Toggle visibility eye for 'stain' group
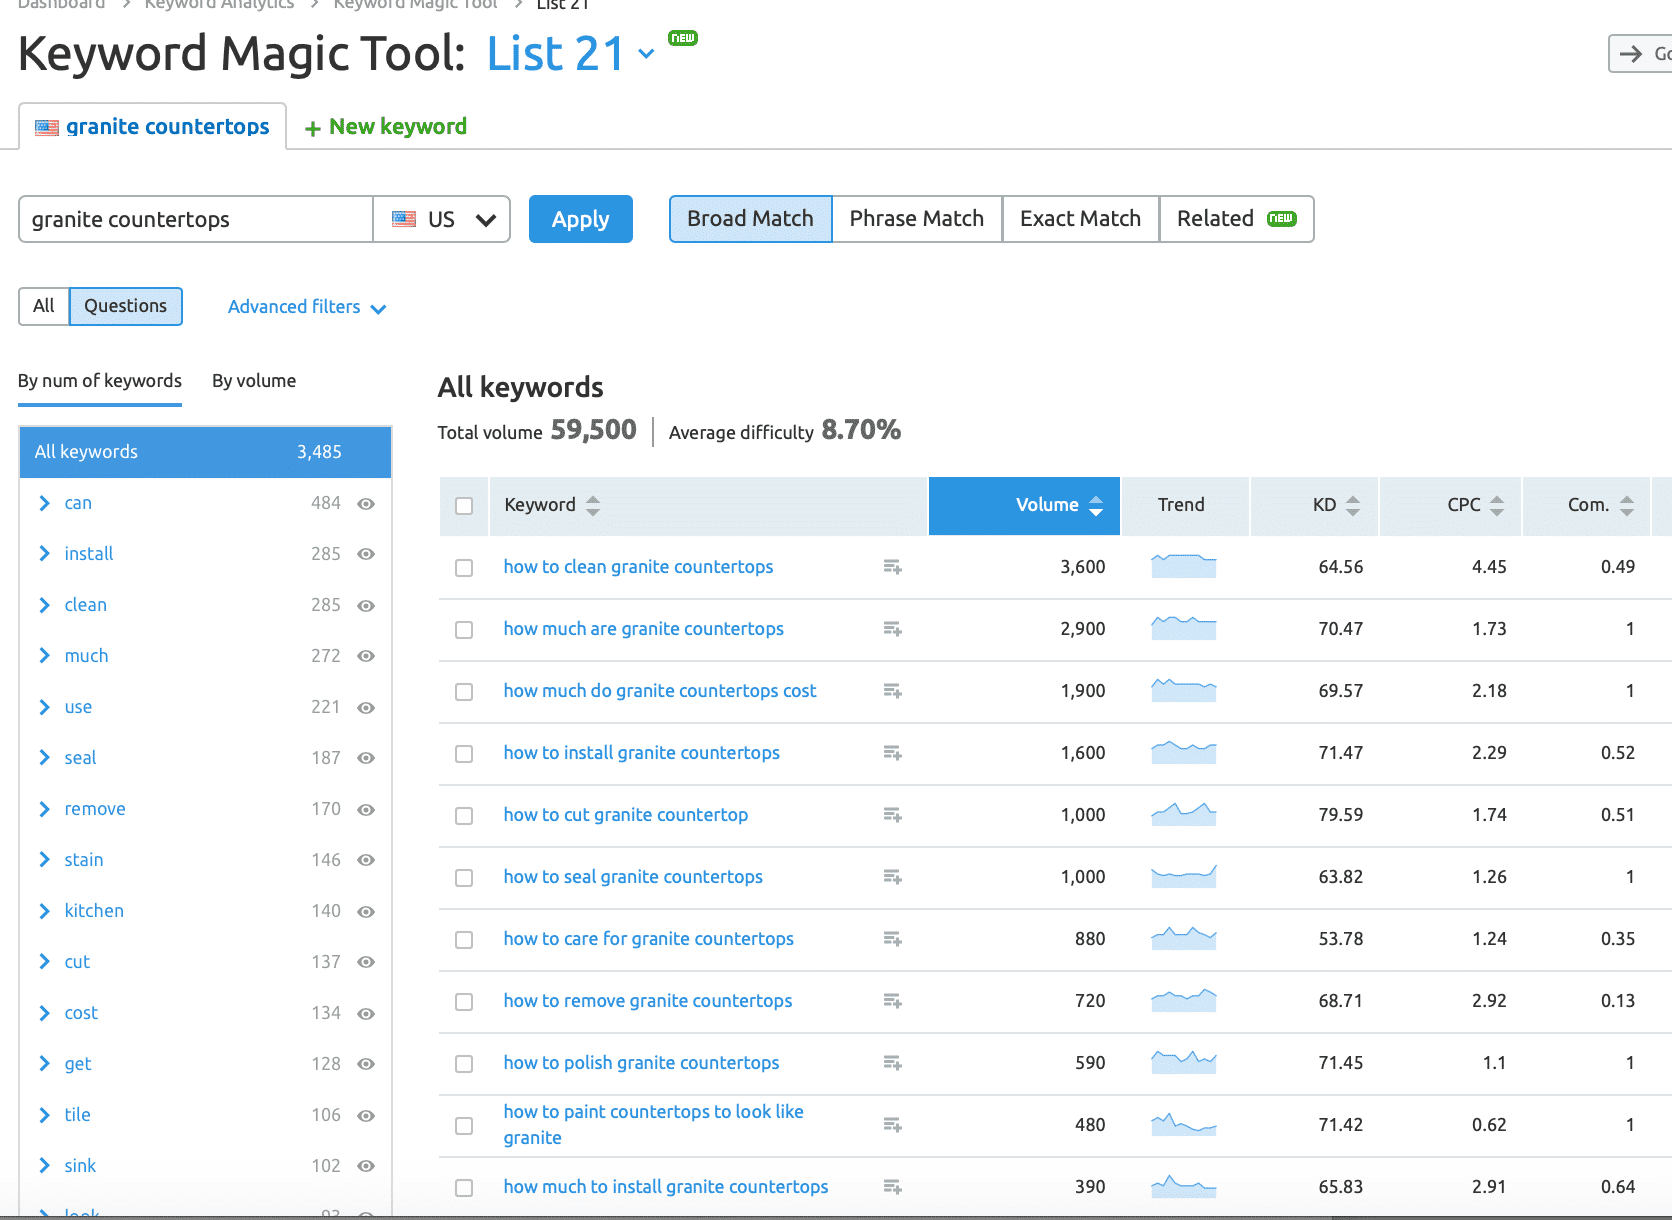The image size is (1672, 1220). pyautogui.click(x=366, y=860)
